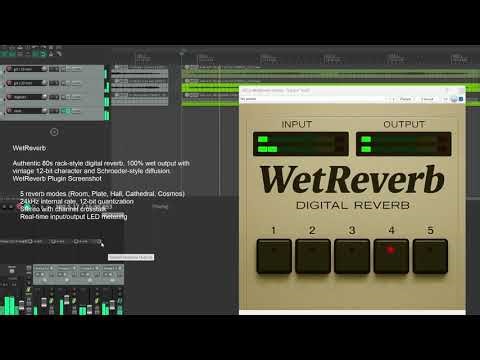
Task: Click the lit reverb mode 4 button
Action: (x=391, y=256)
